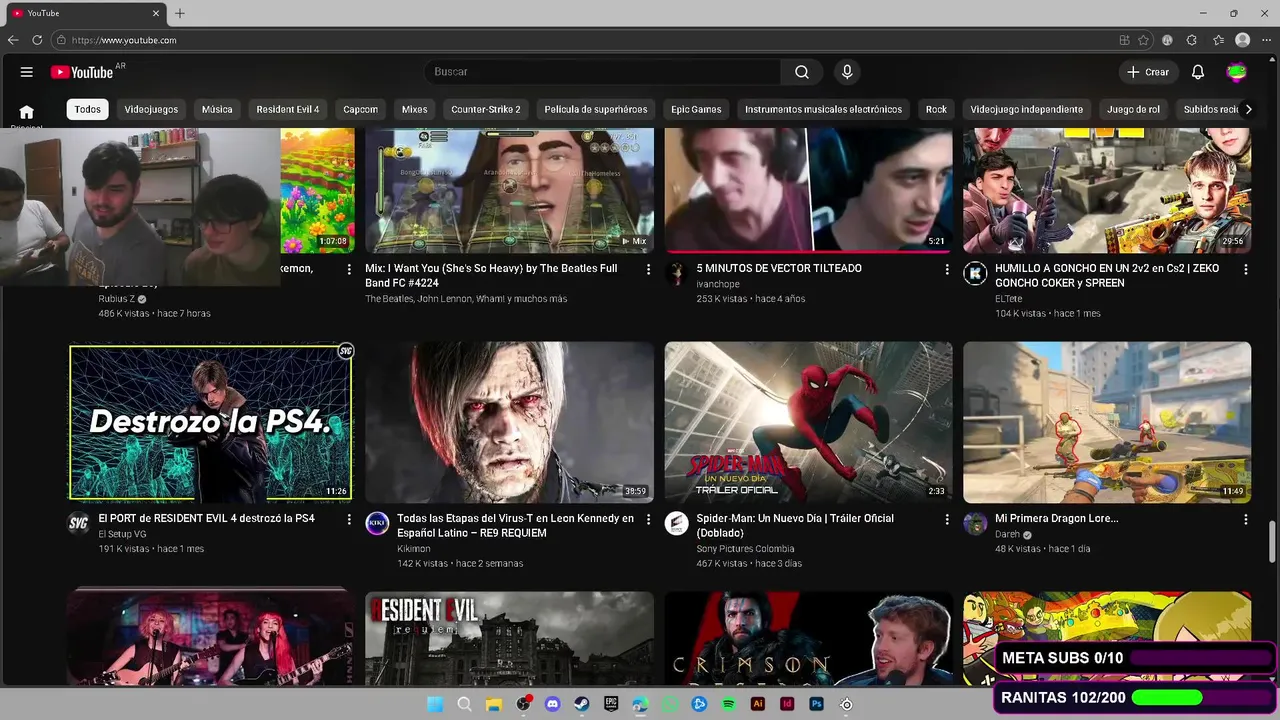Image resolution: width=1280 pixels, height=720 pixels.
Task: Open options for the Rubius Z video
Action: point(349,269)
